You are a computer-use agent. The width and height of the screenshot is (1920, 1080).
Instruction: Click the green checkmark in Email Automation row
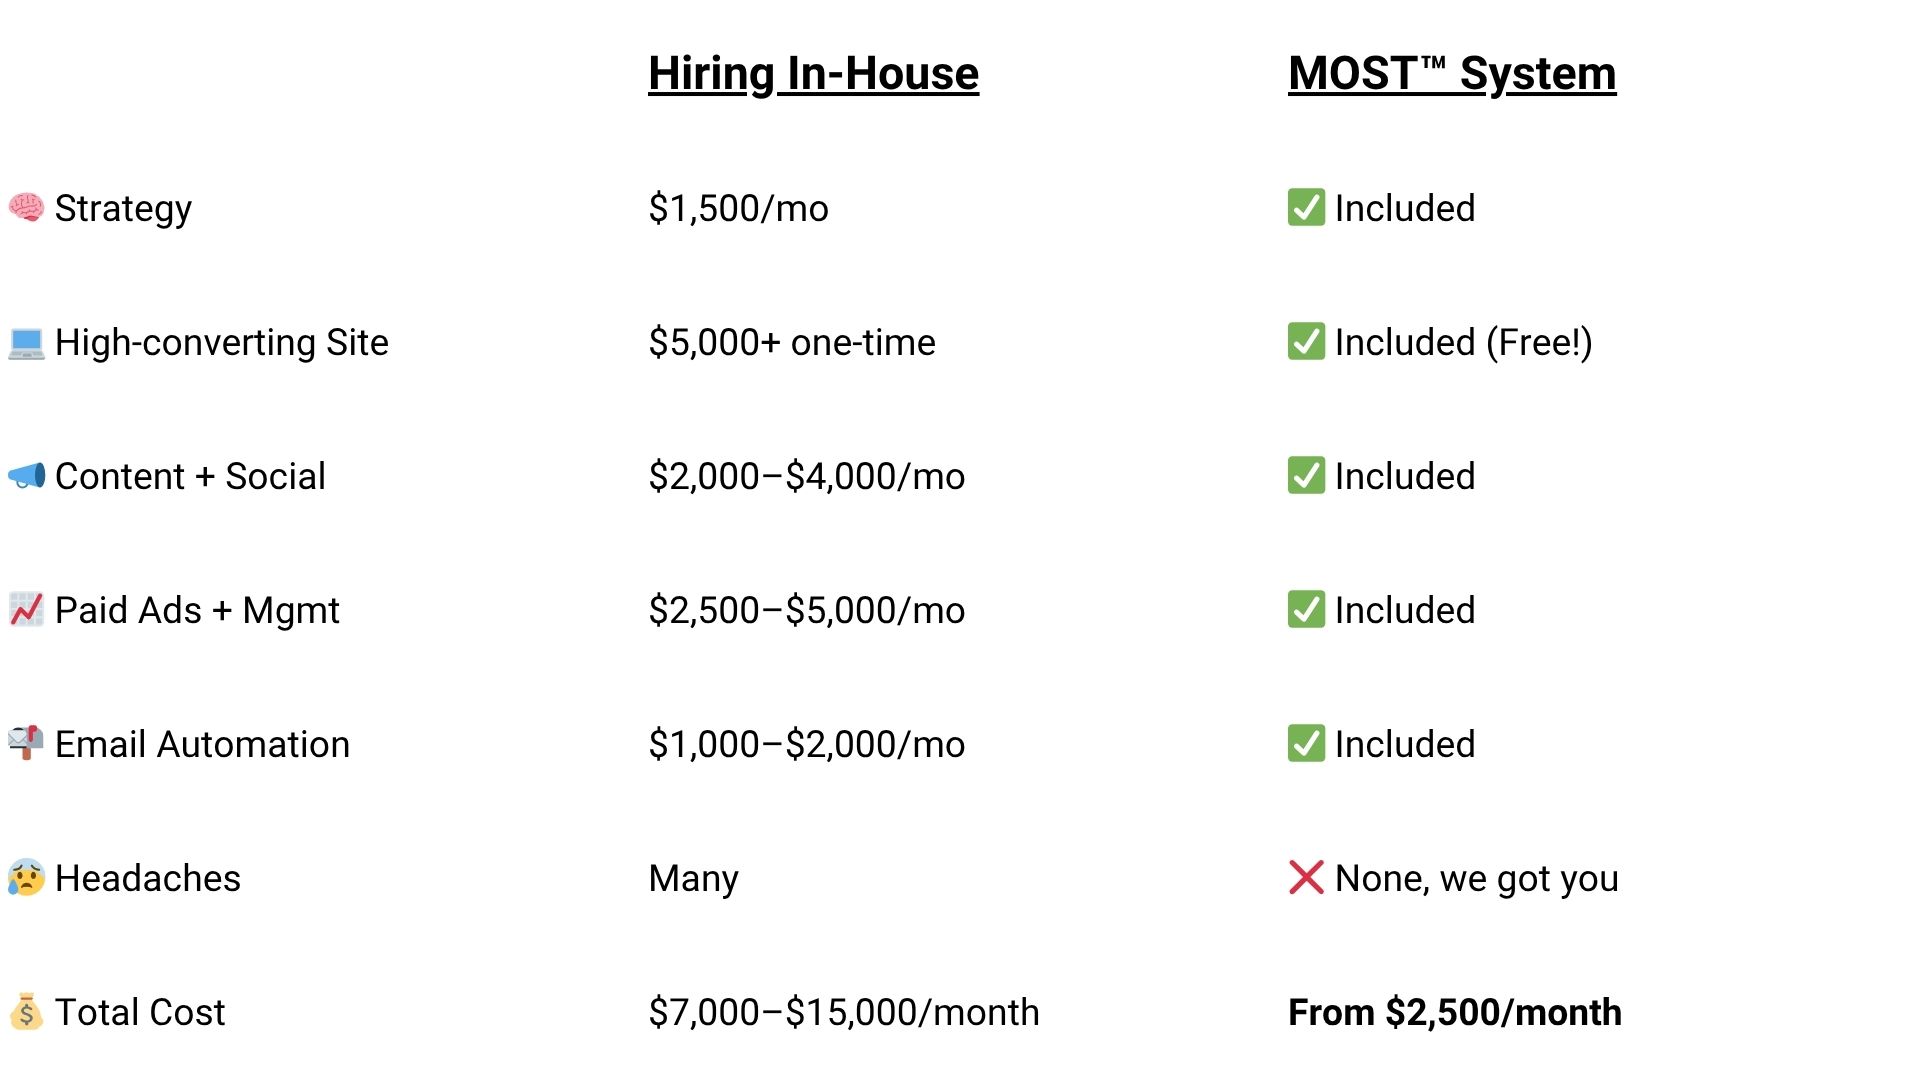pos(1306,744)
